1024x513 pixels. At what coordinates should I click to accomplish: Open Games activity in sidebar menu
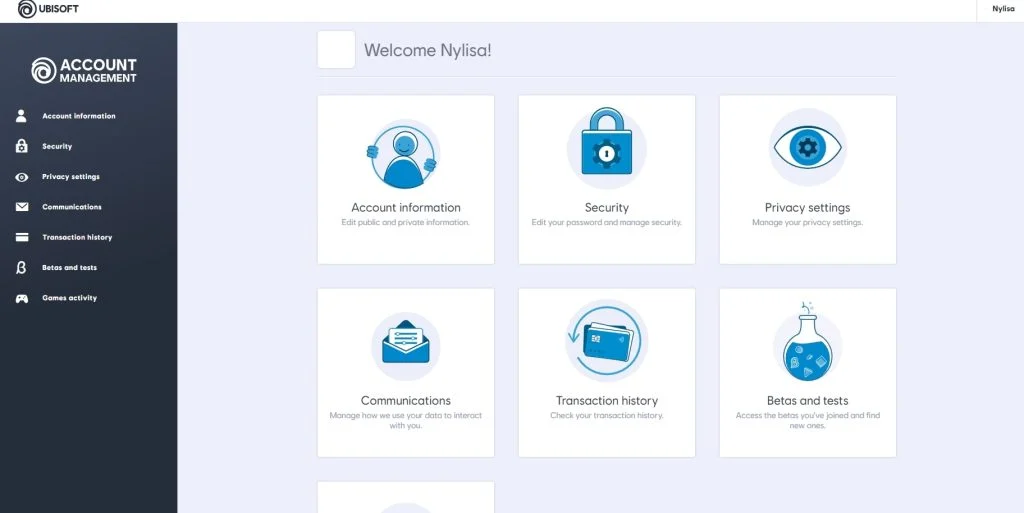click(69, 298)
